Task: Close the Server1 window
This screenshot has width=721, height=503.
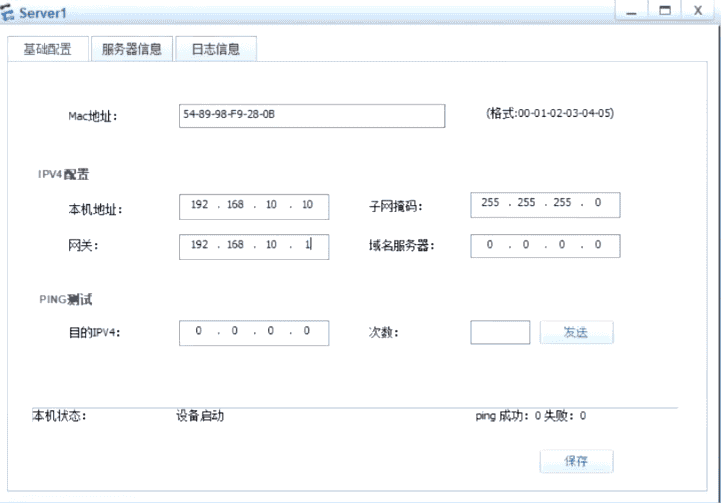Action: (x=698, y=11)
